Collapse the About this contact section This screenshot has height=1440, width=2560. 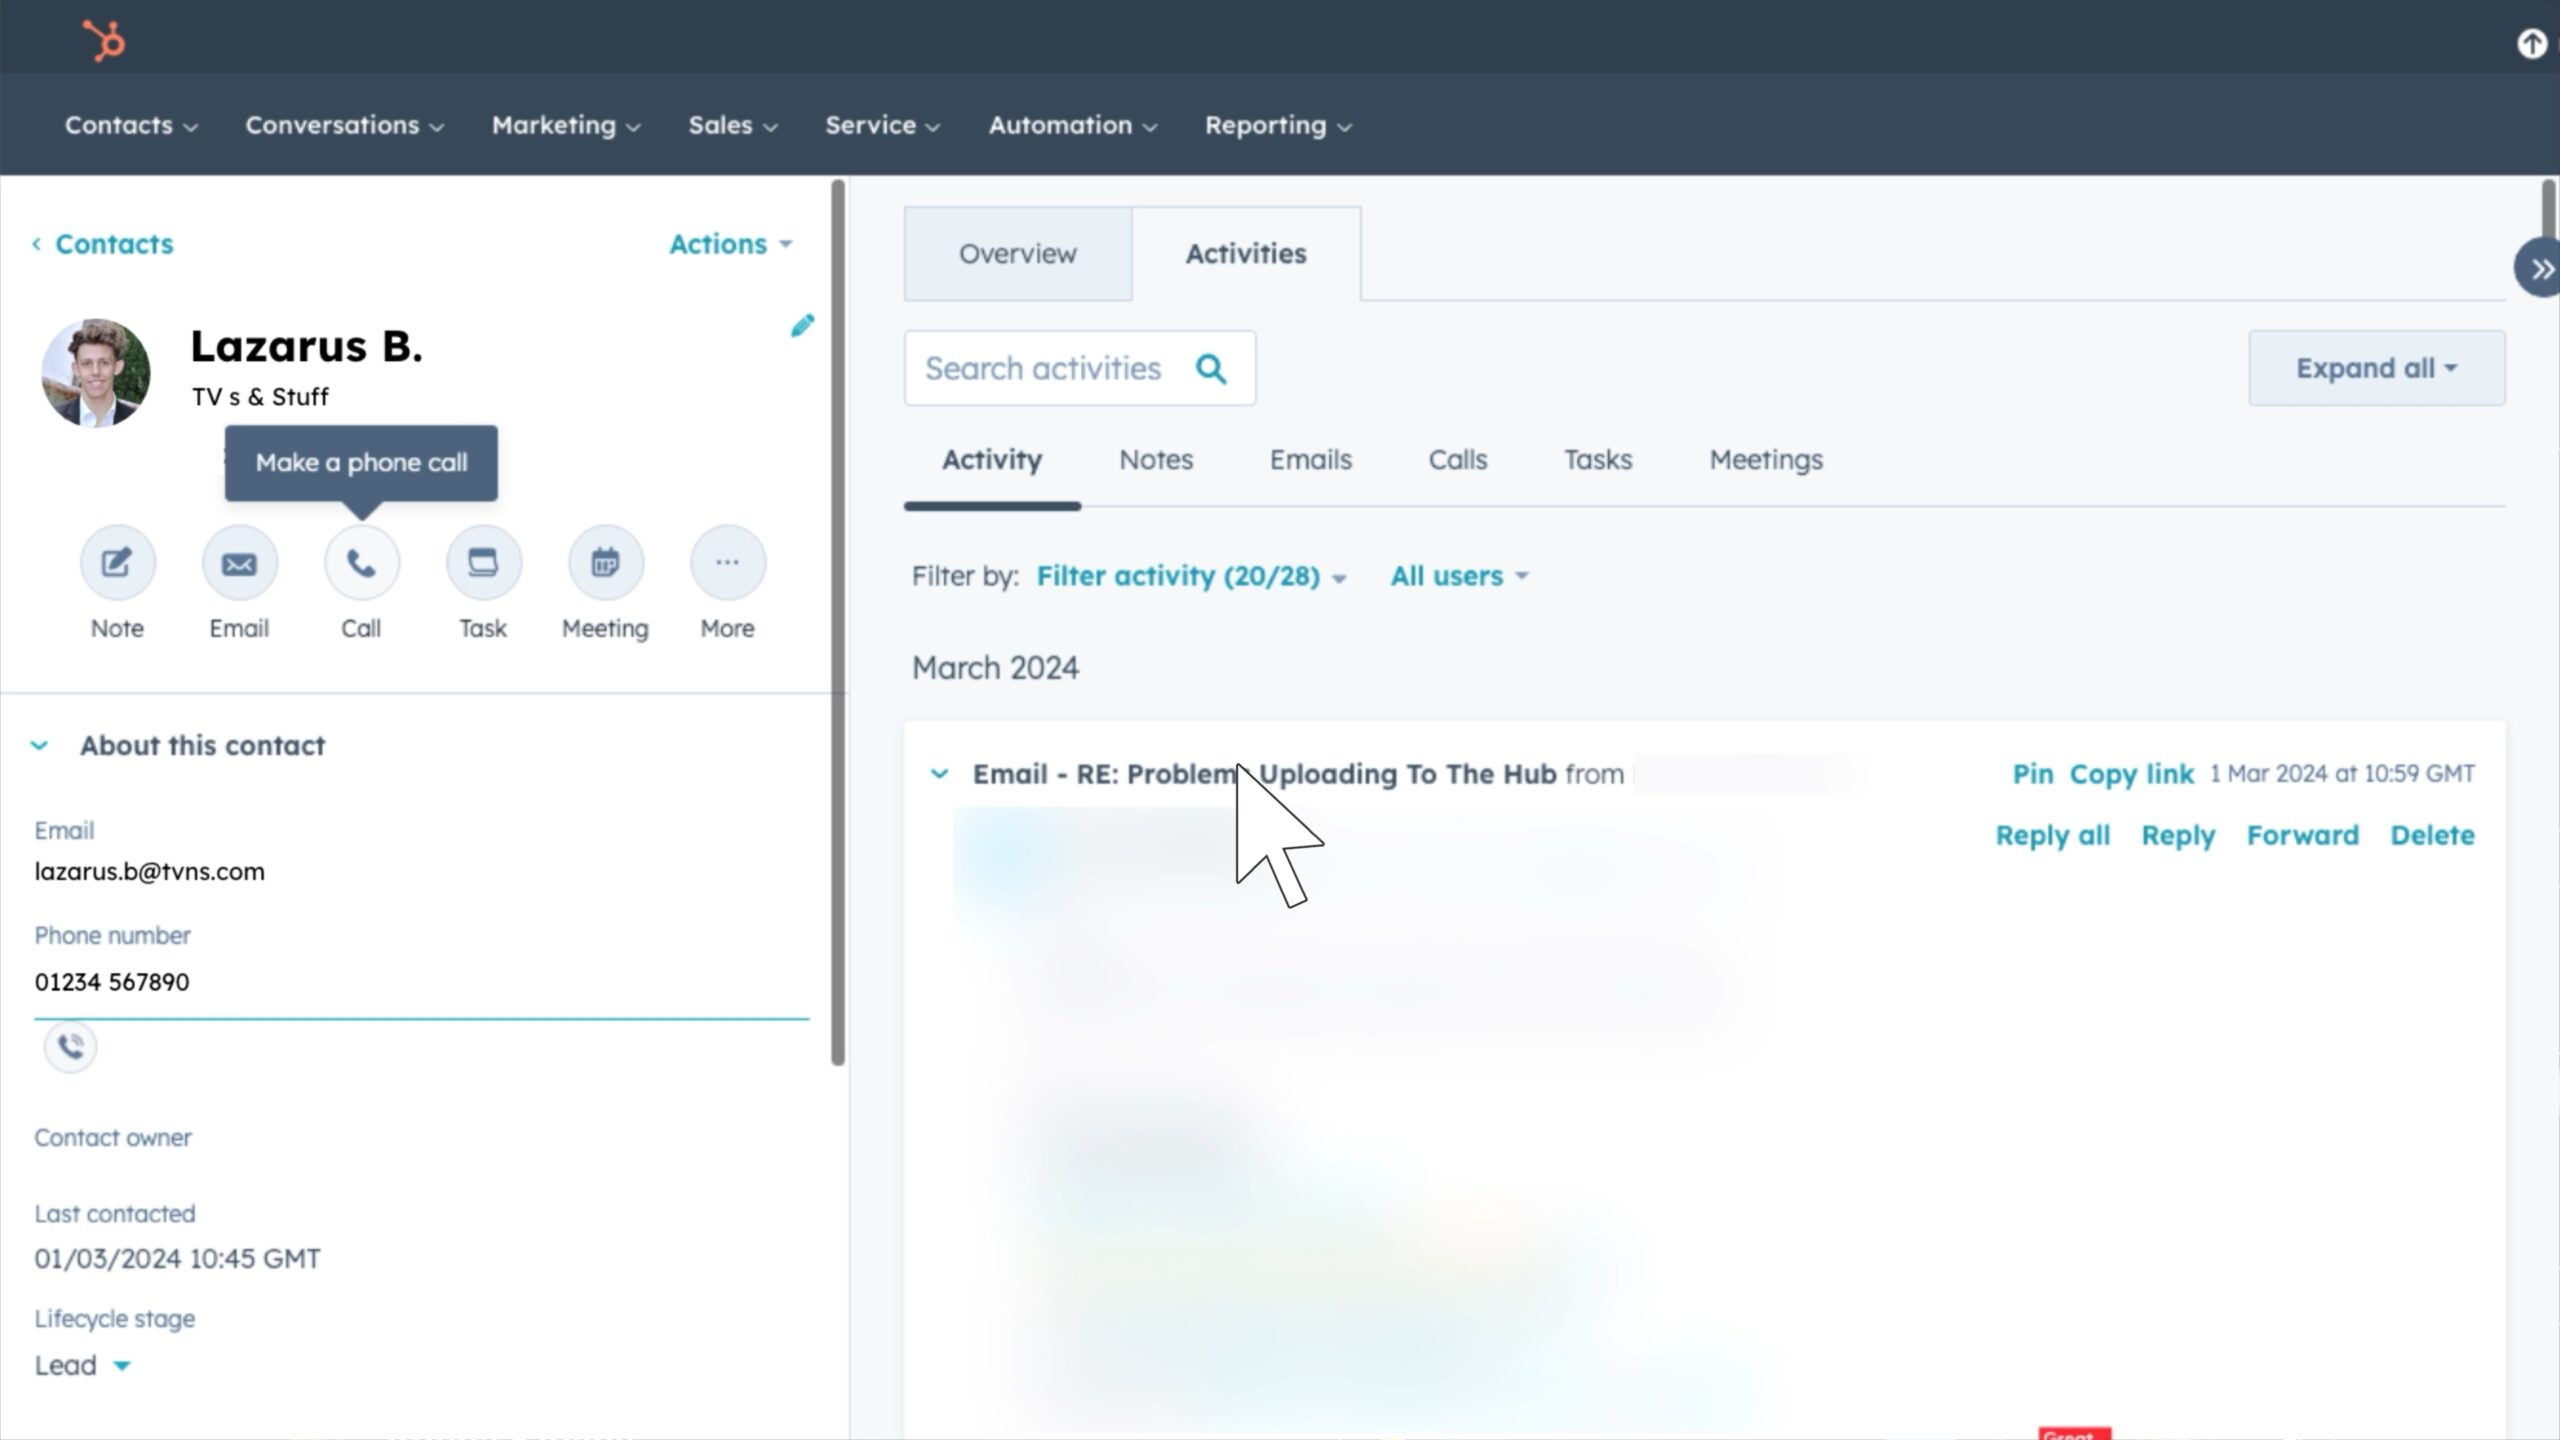40,746
